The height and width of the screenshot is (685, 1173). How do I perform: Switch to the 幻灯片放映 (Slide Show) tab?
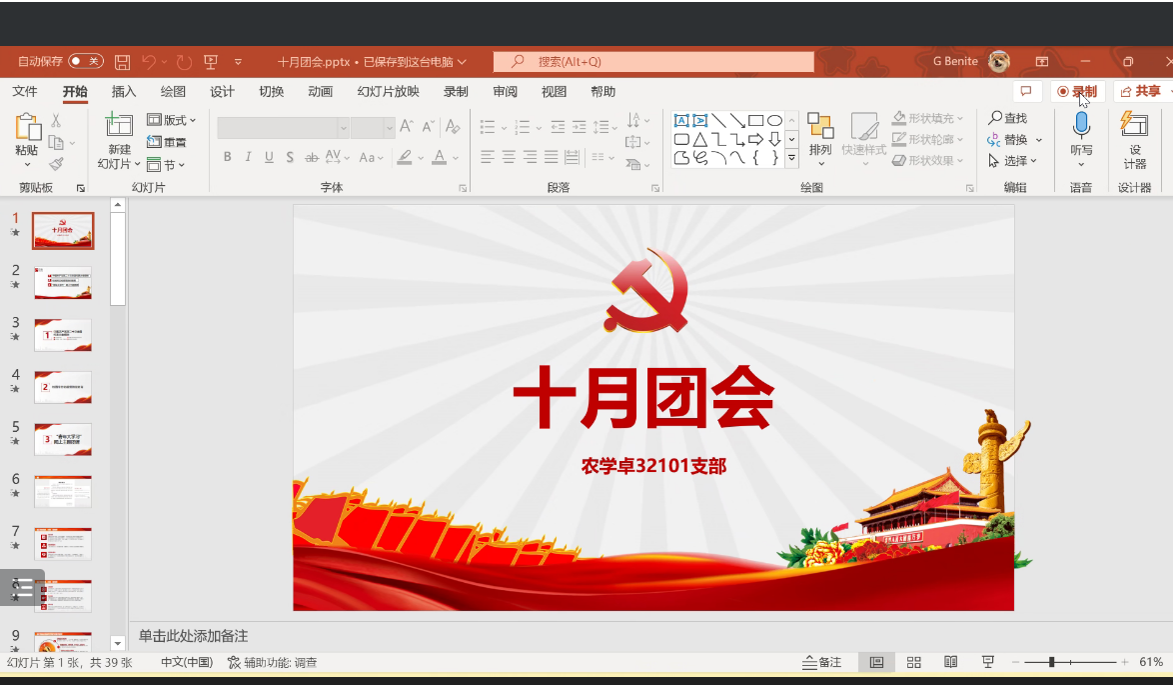[388, 92]
